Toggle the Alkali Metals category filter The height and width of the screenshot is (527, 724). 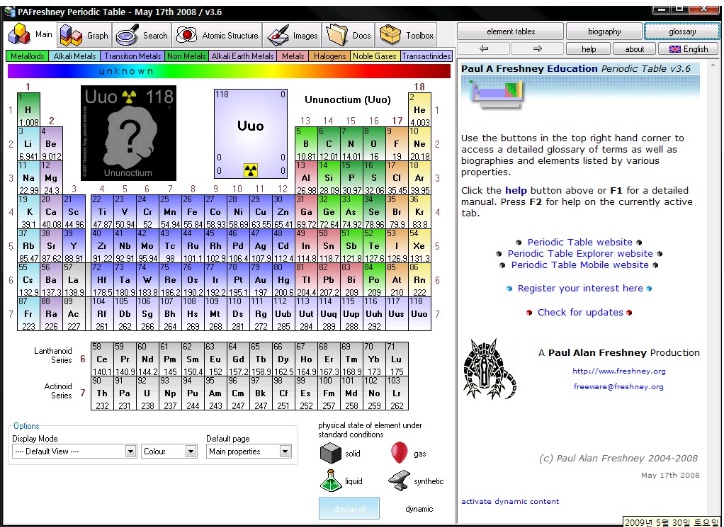74,56
